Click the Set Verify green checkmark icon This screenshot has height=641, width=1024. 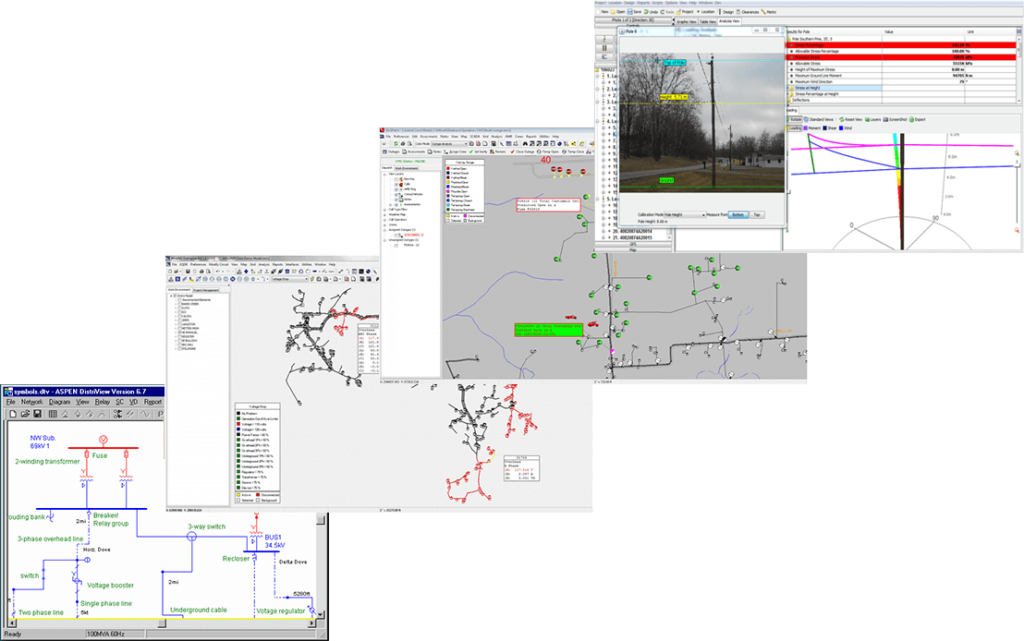coord(471,151)
